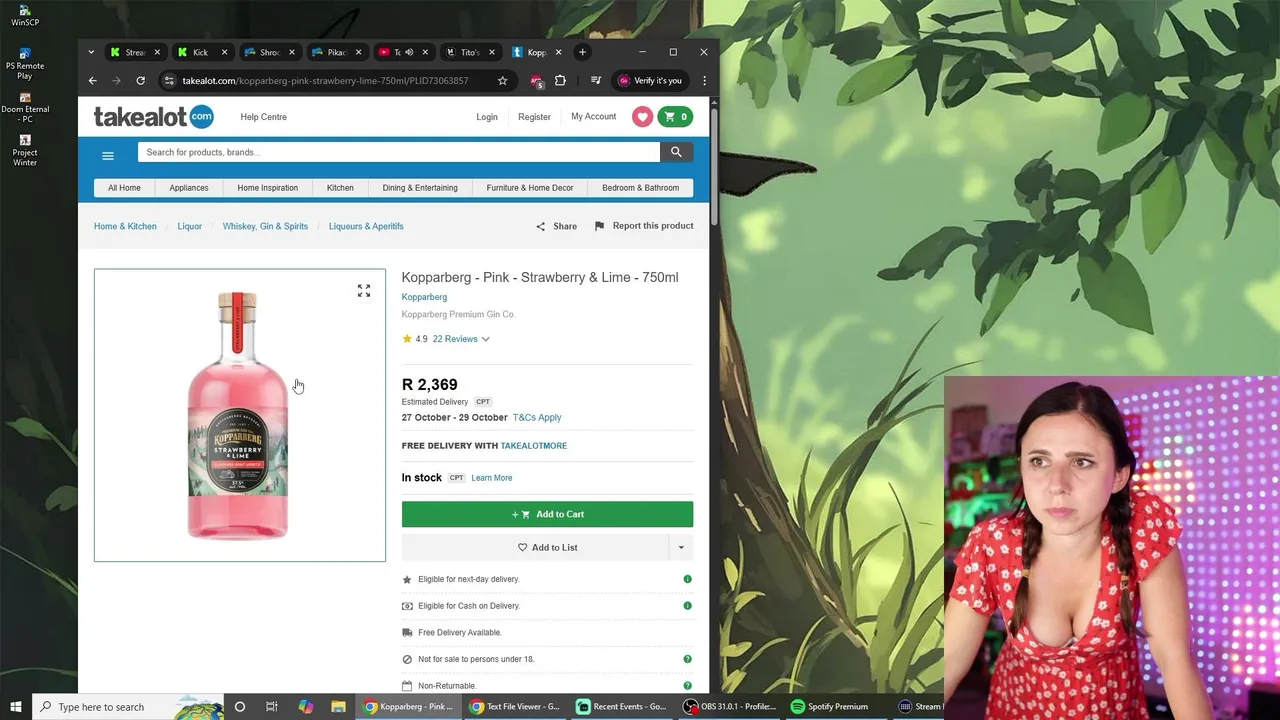
Task: Go to Liquor breadcrumb
Action: point(189,226)
